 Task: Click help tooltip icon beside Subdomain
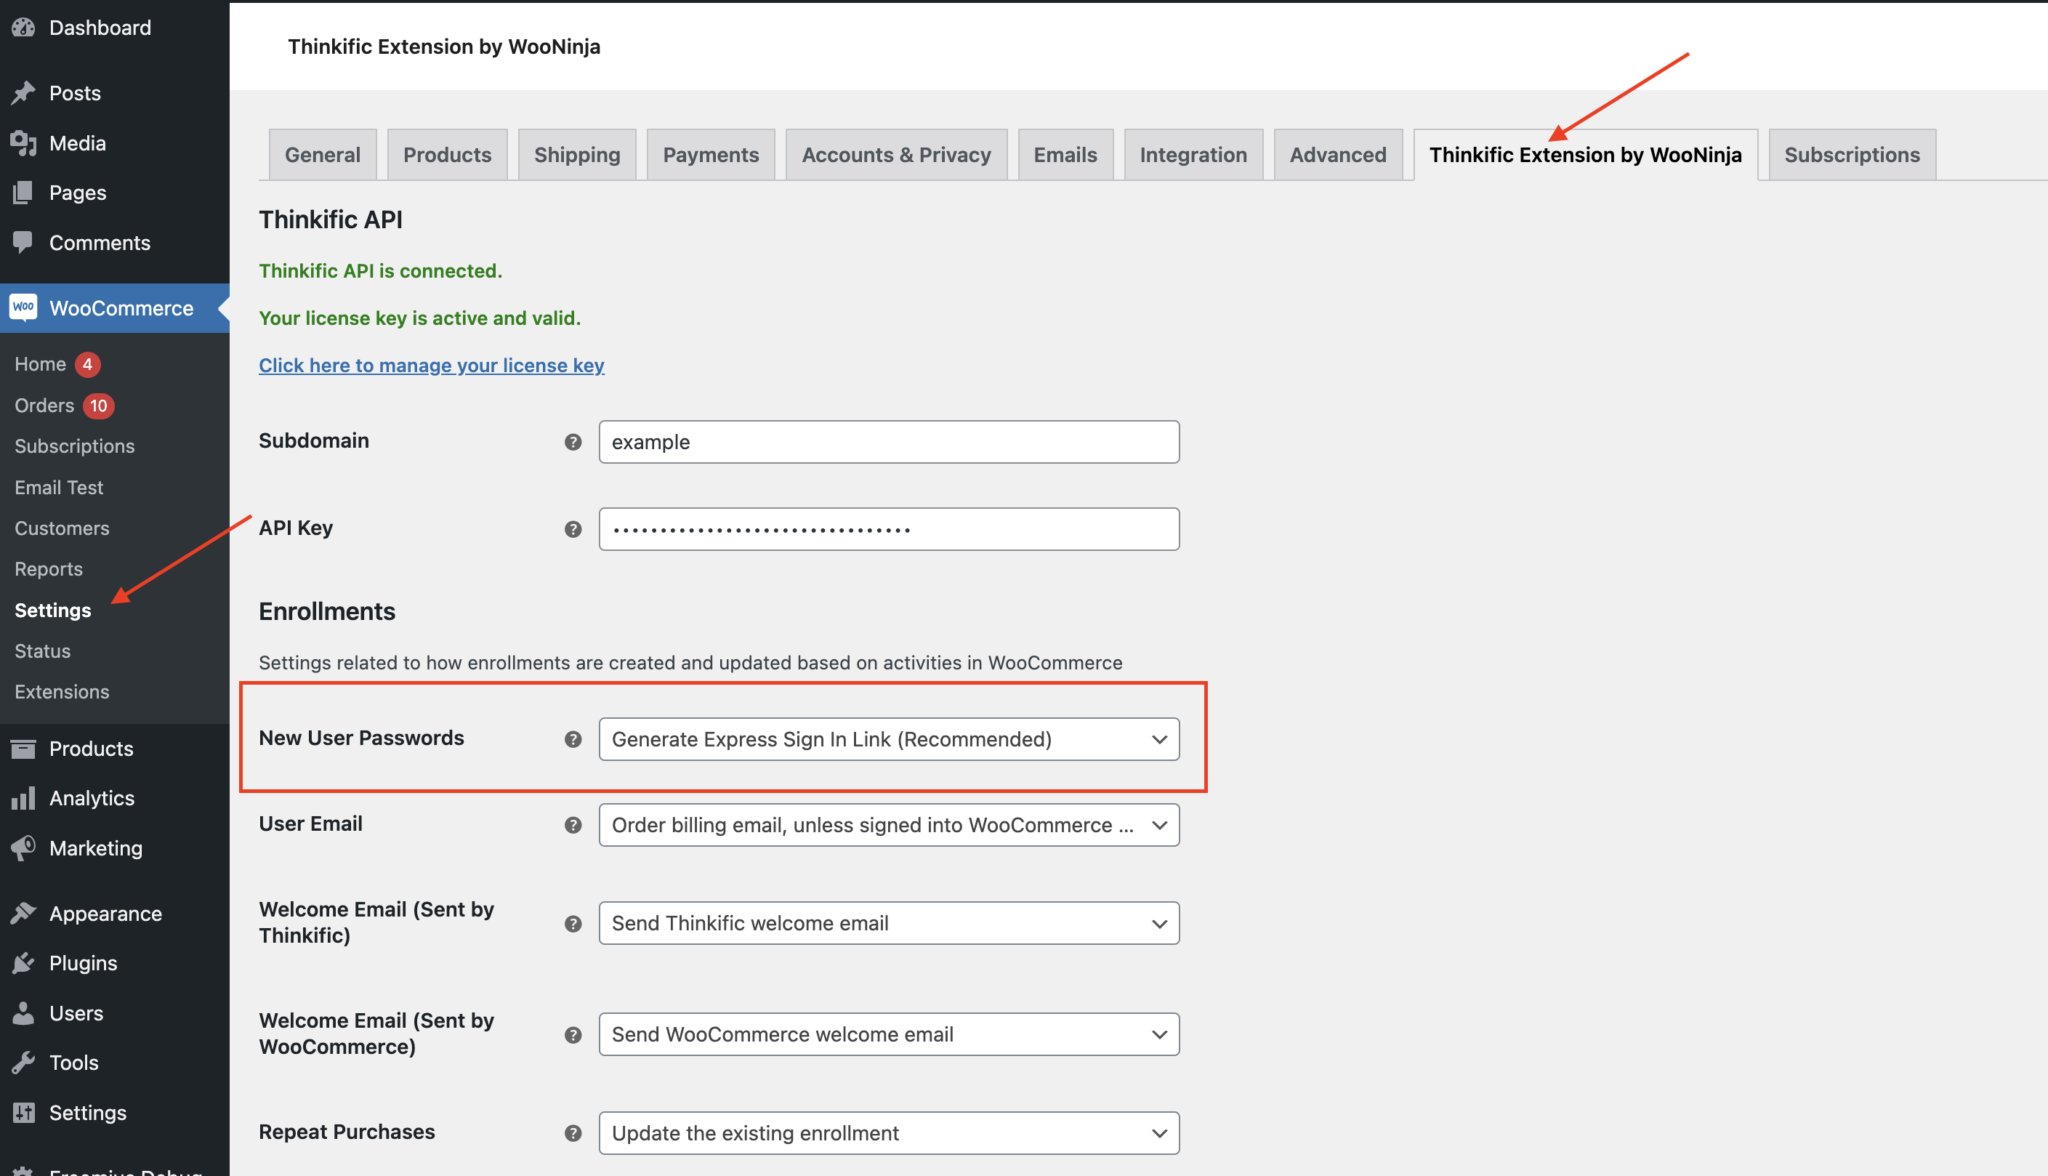tap(573, 442)
